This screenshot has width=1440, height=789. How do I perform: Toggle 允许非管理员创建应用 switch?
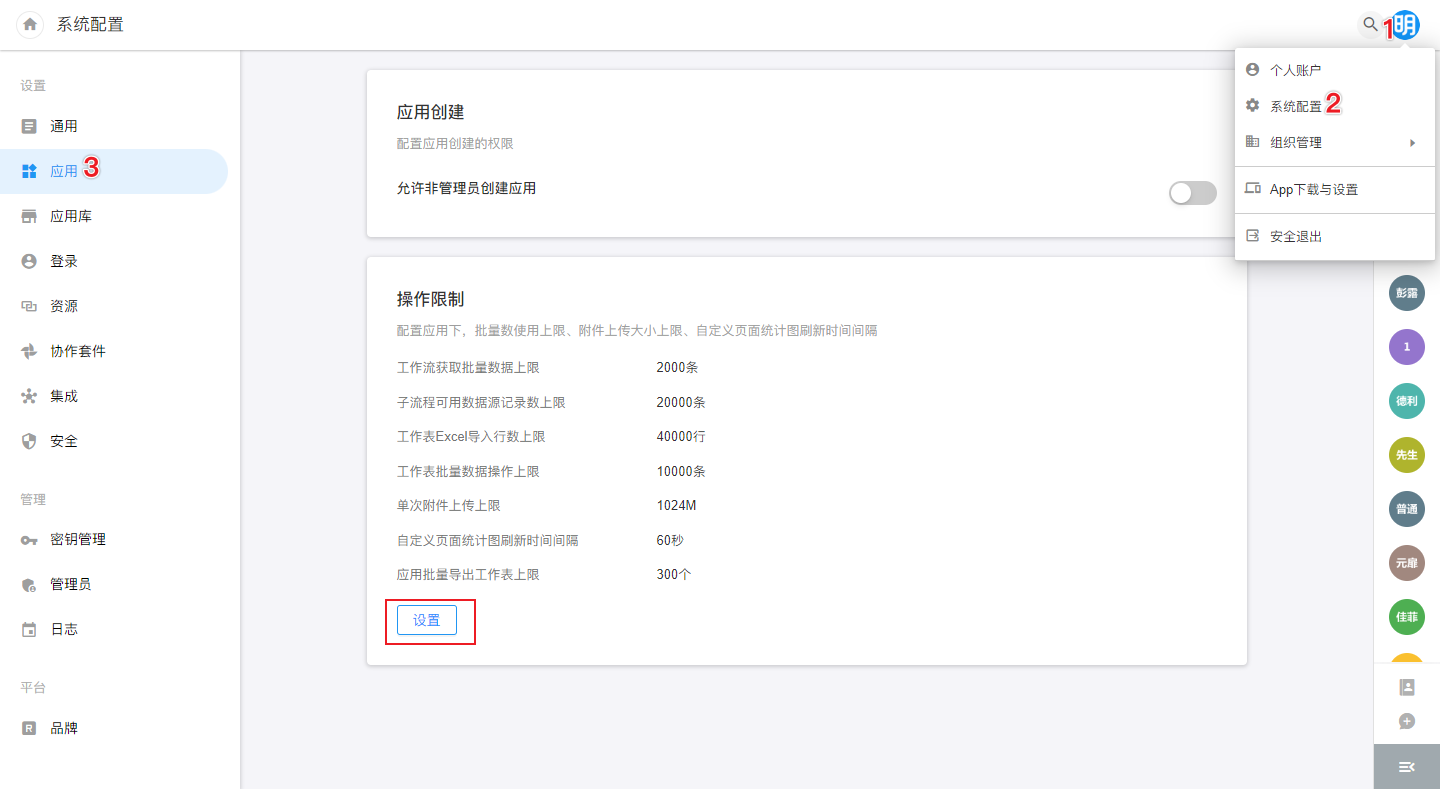(1192, 193)
